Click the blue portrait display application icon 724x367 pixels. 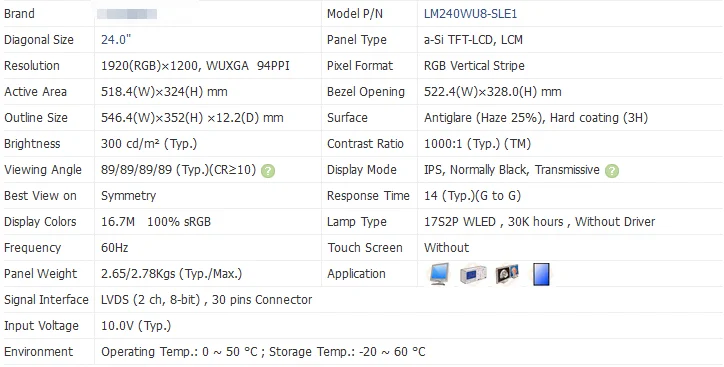(x=541, y=274)
